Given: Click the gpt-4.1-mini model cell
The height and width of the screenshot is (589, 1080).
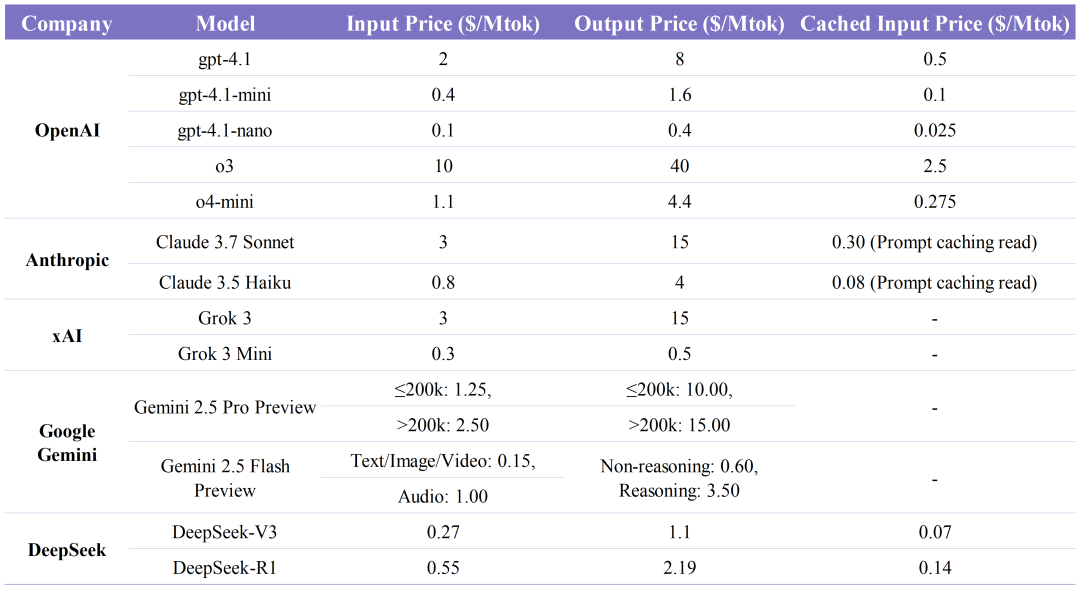Looking at the screenshot, I should pos(225,95).
